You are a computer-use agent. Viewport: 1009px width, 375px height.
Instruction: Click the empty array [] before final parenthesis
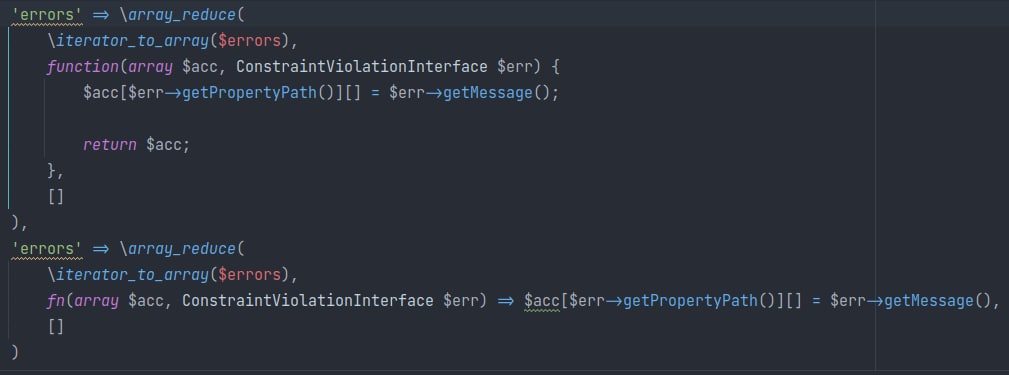click(x=56, y=327)
